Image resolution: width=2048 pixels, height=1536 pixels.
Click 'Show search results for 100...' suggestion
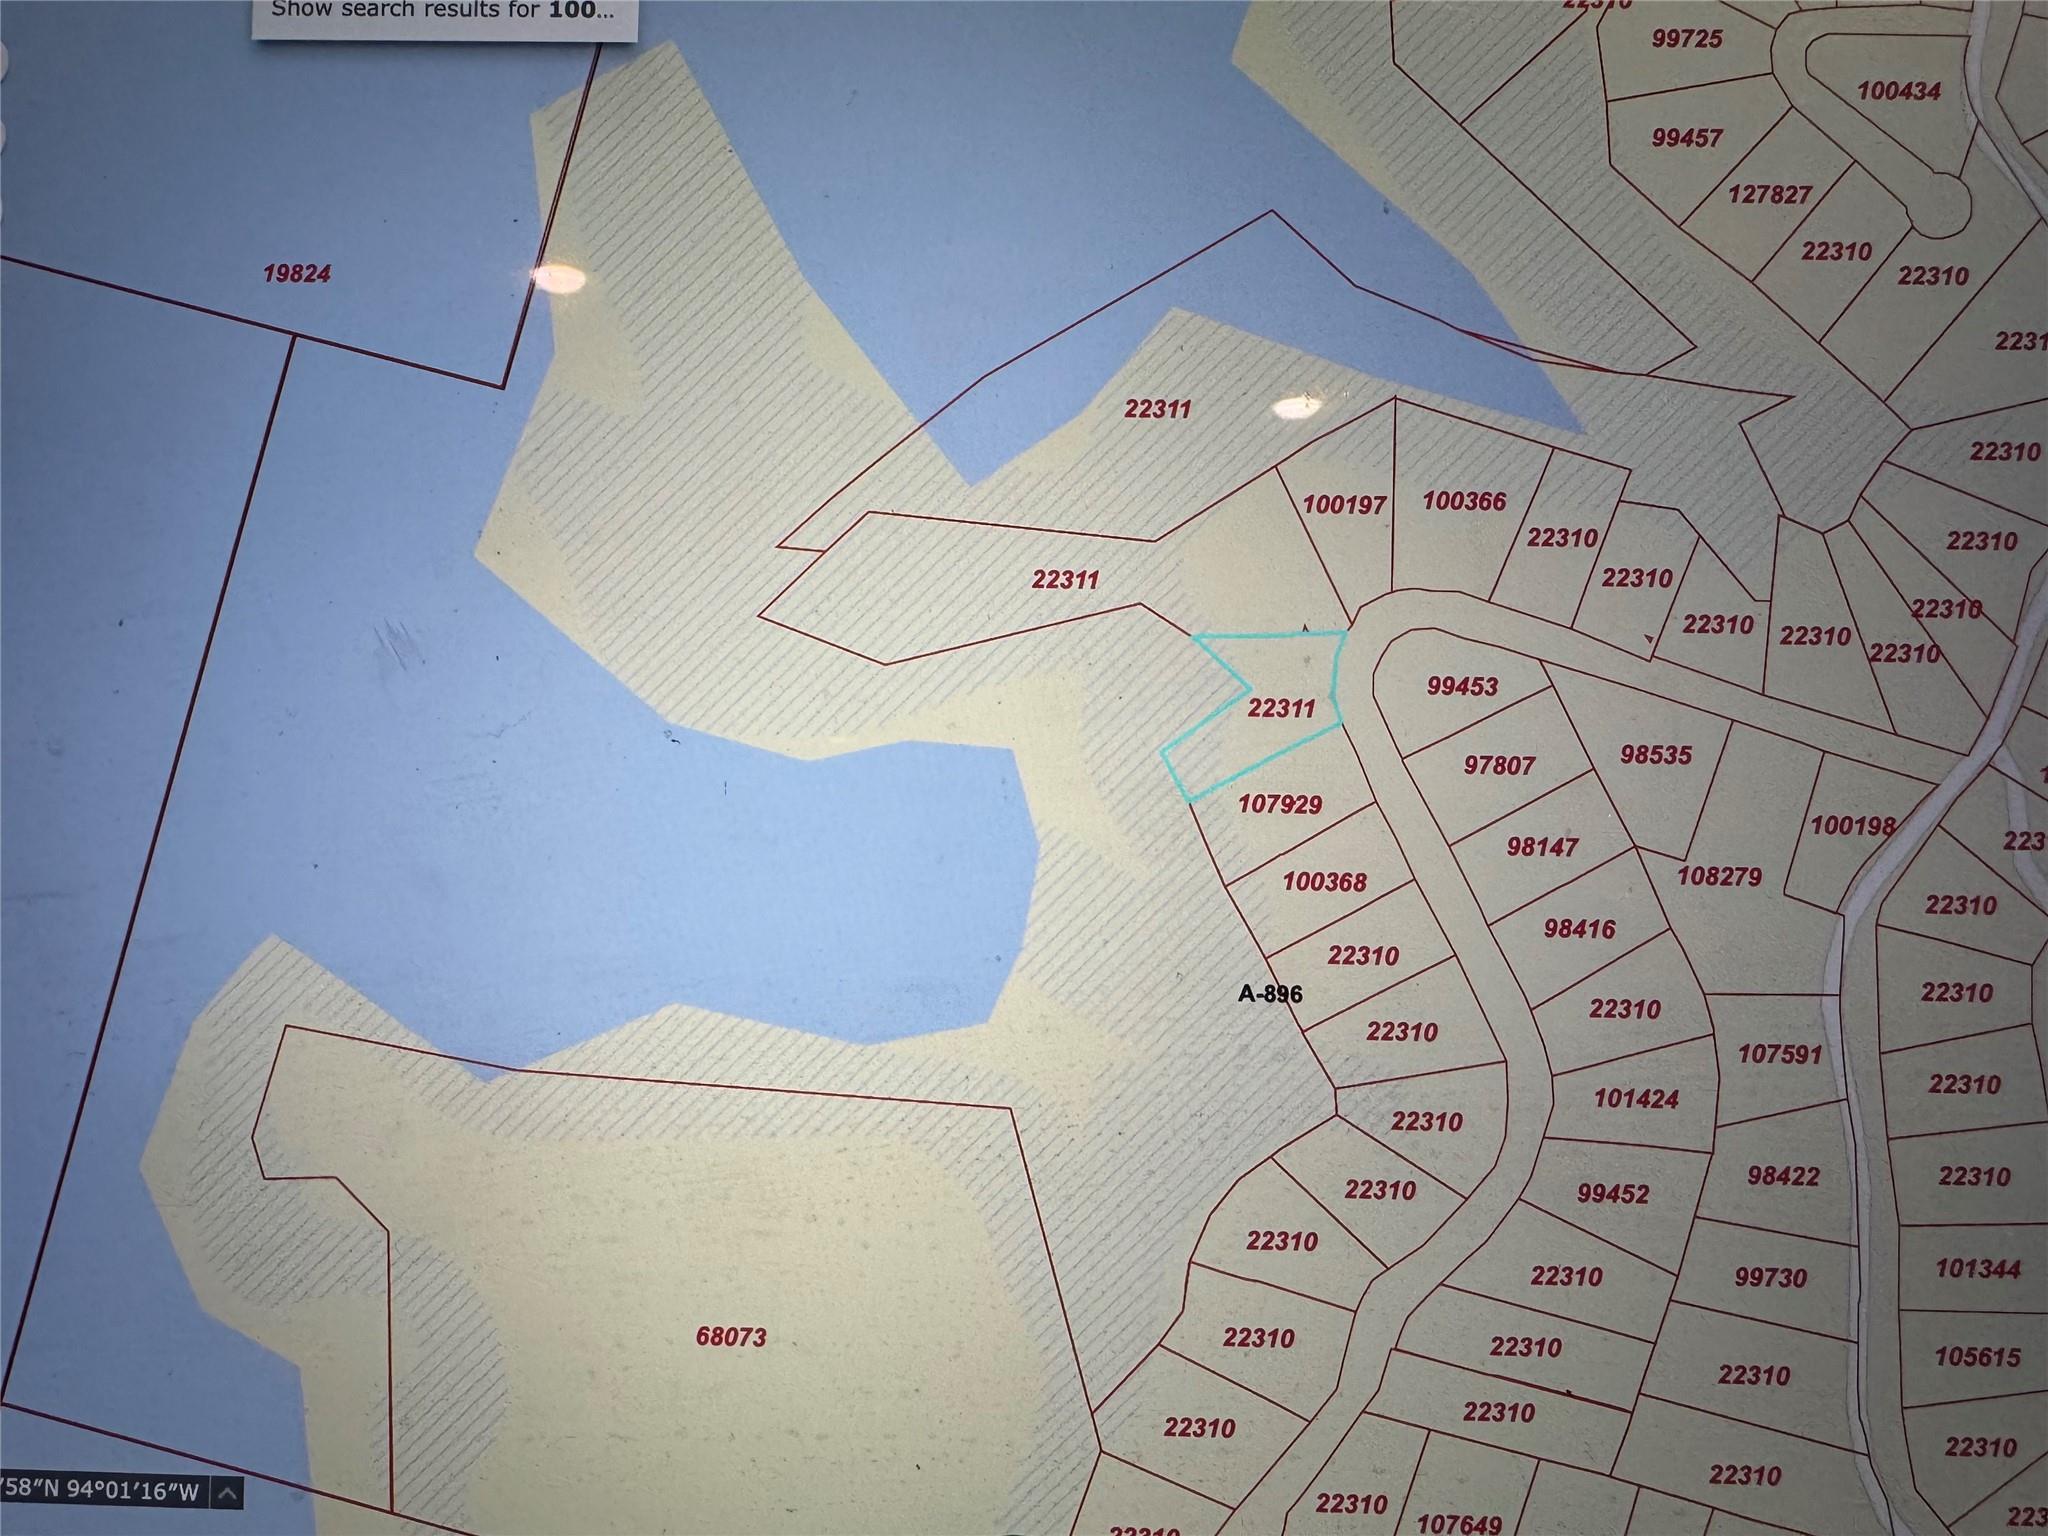[443, 11]
